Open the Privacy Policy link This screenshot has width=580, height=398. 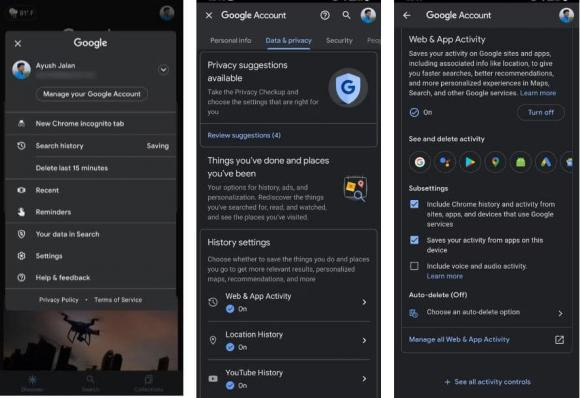point(59,300)
